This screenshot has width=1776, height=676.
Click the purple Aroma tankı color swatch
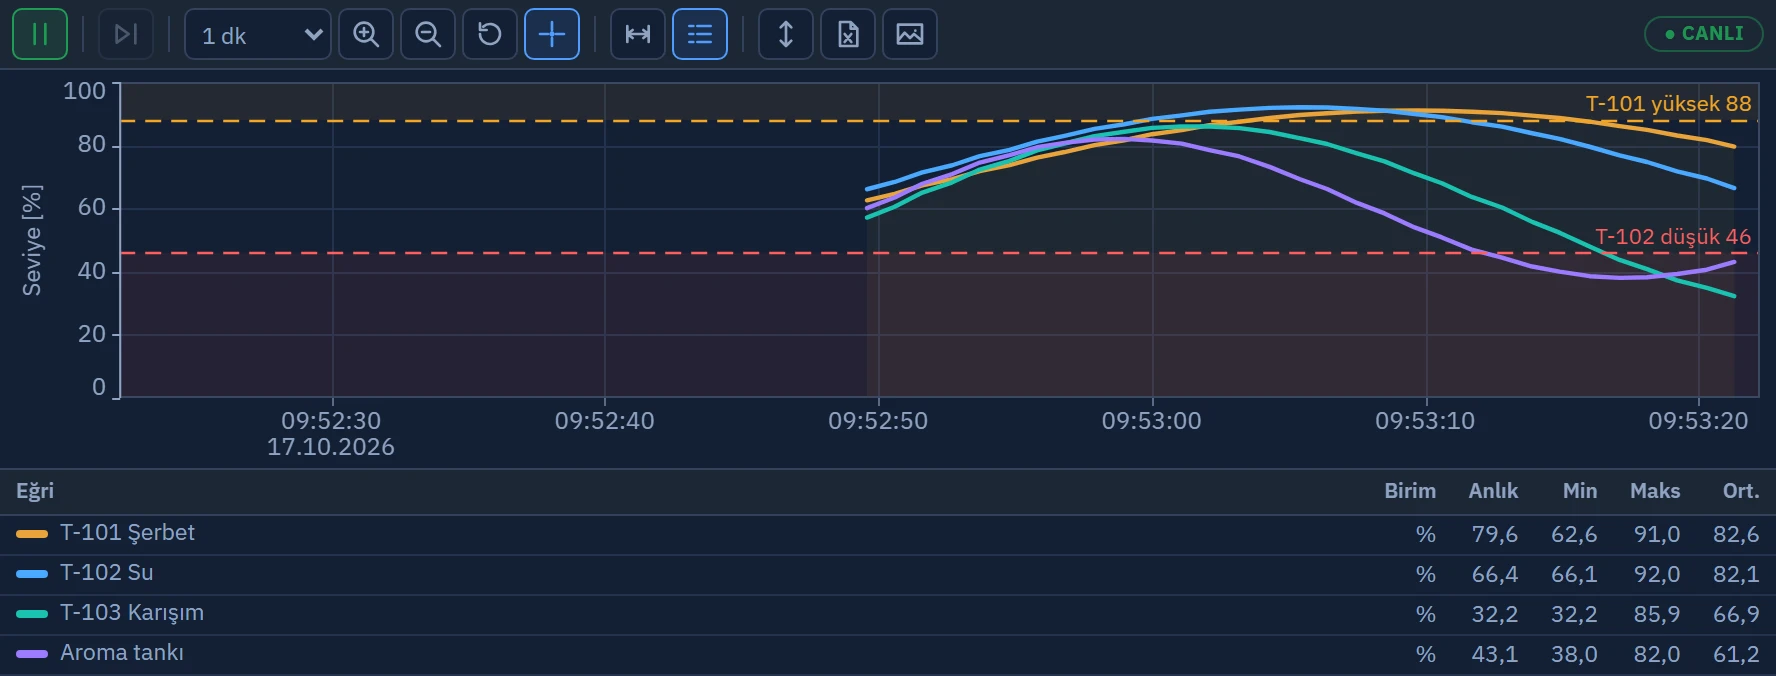pyautogui.click(x=32, y=654)
